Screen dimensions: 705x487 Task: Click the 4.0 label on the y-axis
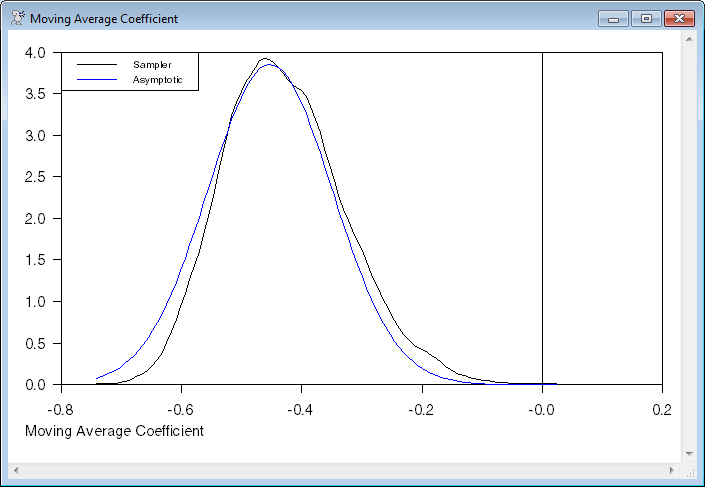tap(34, 52)
